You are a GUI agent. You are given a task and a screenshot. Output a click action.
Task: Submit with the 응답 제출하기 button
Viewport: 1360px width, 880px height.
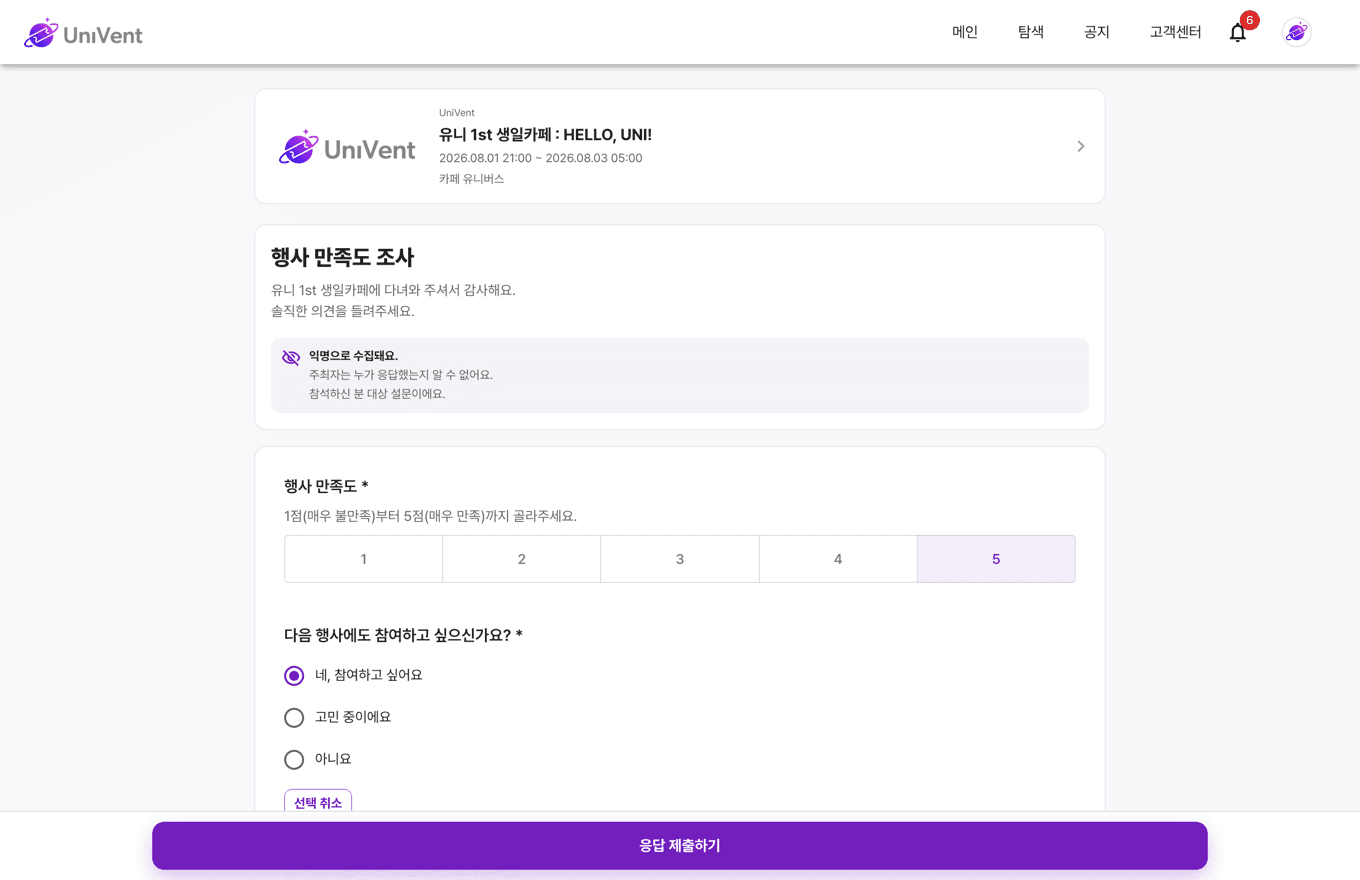pos(680,846)
